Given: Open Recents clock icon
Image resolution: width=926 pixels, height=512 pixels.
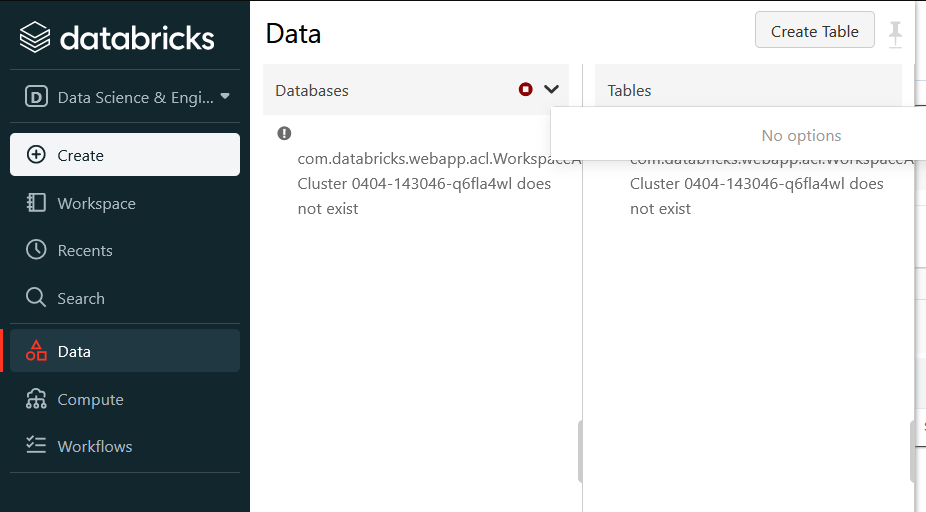Looking at the screenshot, I should [x=36, y=250].
